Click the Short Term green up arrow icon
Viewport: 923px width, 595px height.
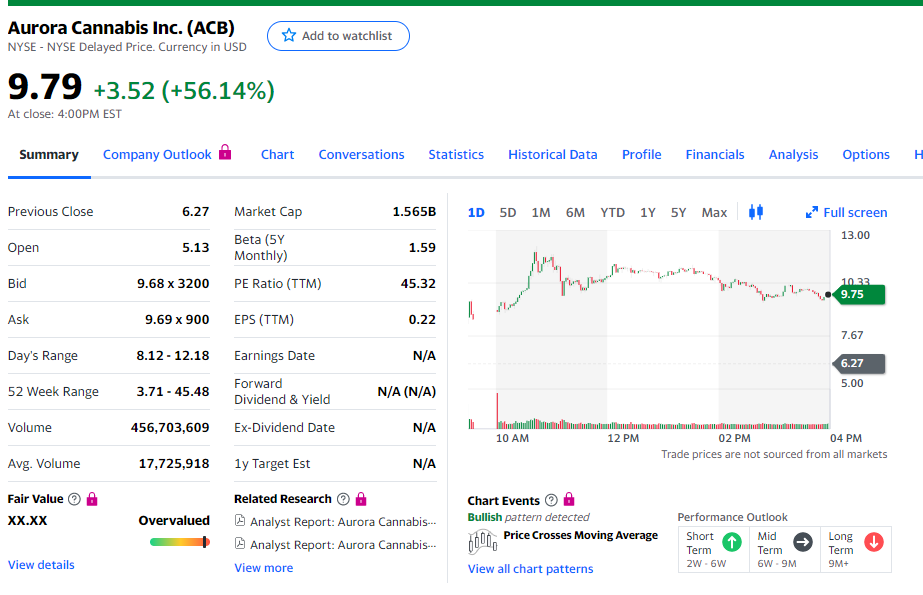(731, 542)
